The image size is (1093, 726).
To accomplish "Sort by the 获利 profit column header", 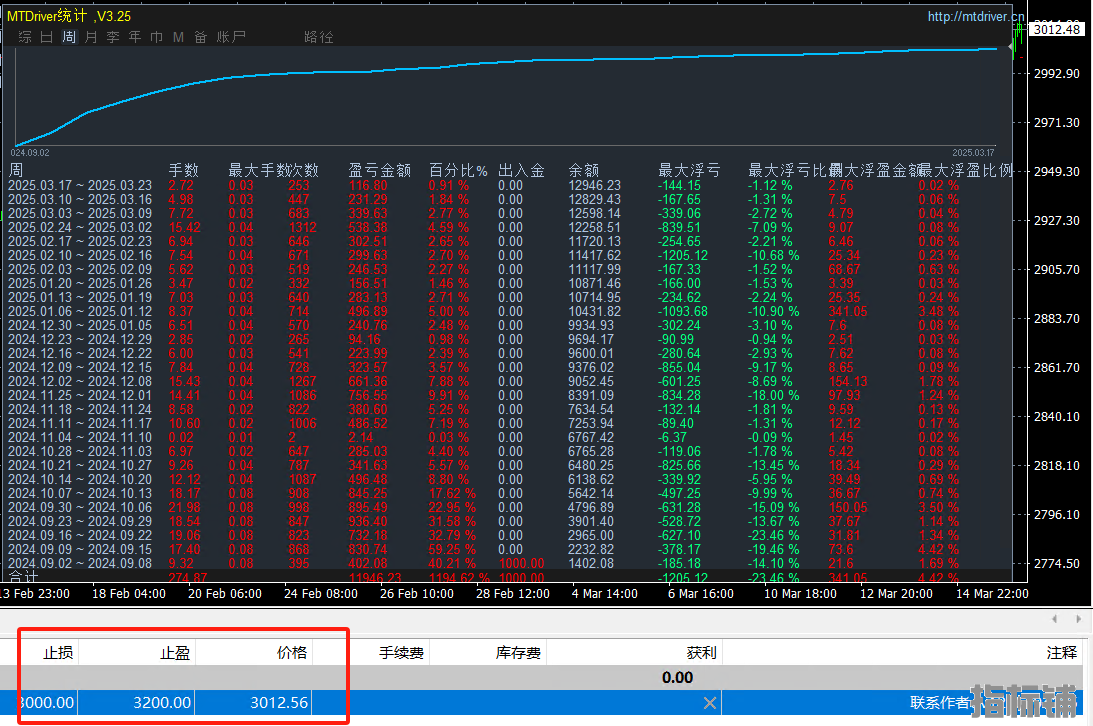I will 701,653.
